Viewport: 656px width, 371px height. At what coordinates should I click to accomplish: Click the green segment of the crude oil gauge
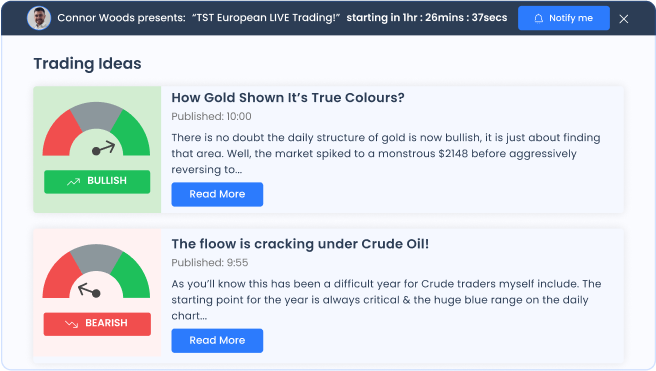tap(133, 277)
